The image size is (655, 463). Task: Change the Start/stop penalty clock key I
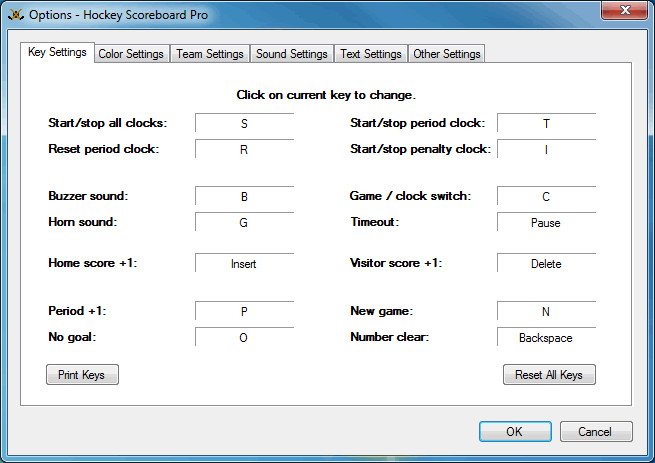(546, 149)
